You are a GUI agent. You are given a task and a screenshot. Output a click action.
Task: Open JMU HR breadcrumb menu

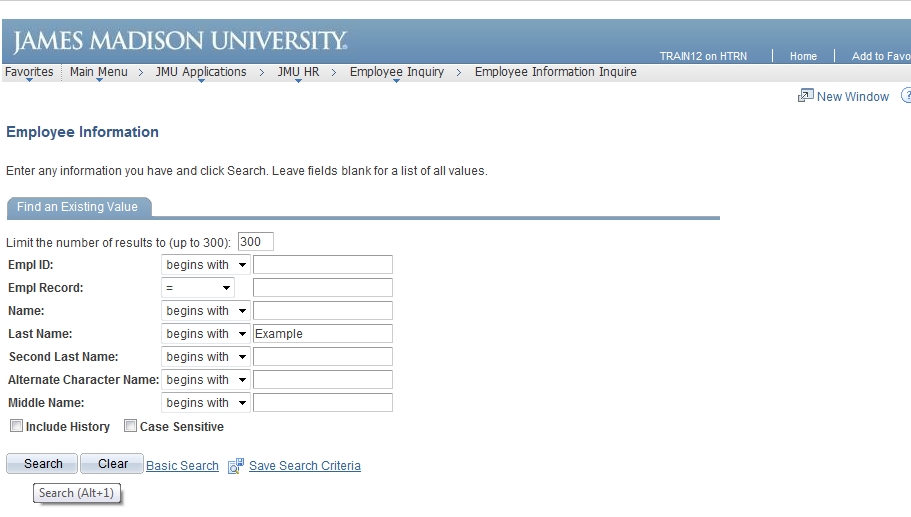298,72
